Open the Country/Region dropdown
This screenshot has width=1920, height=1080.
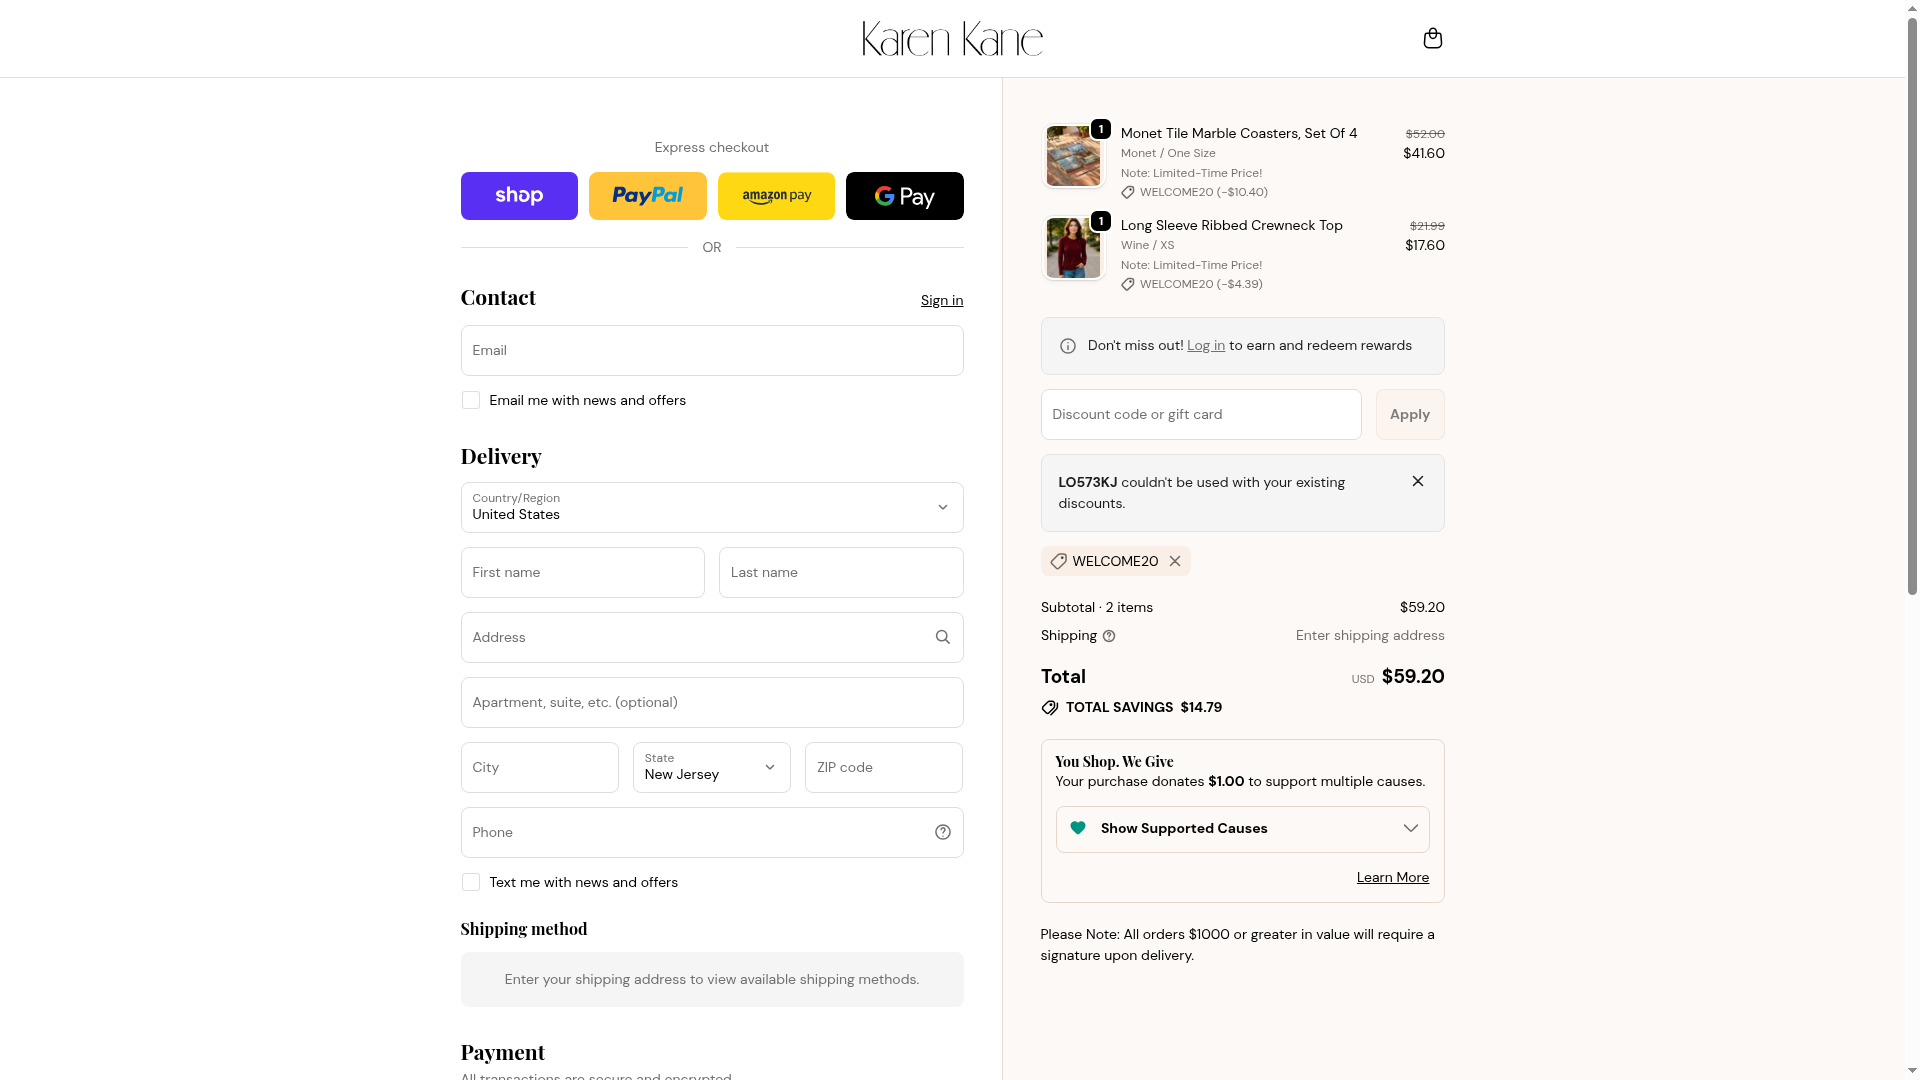coord(711,507)
